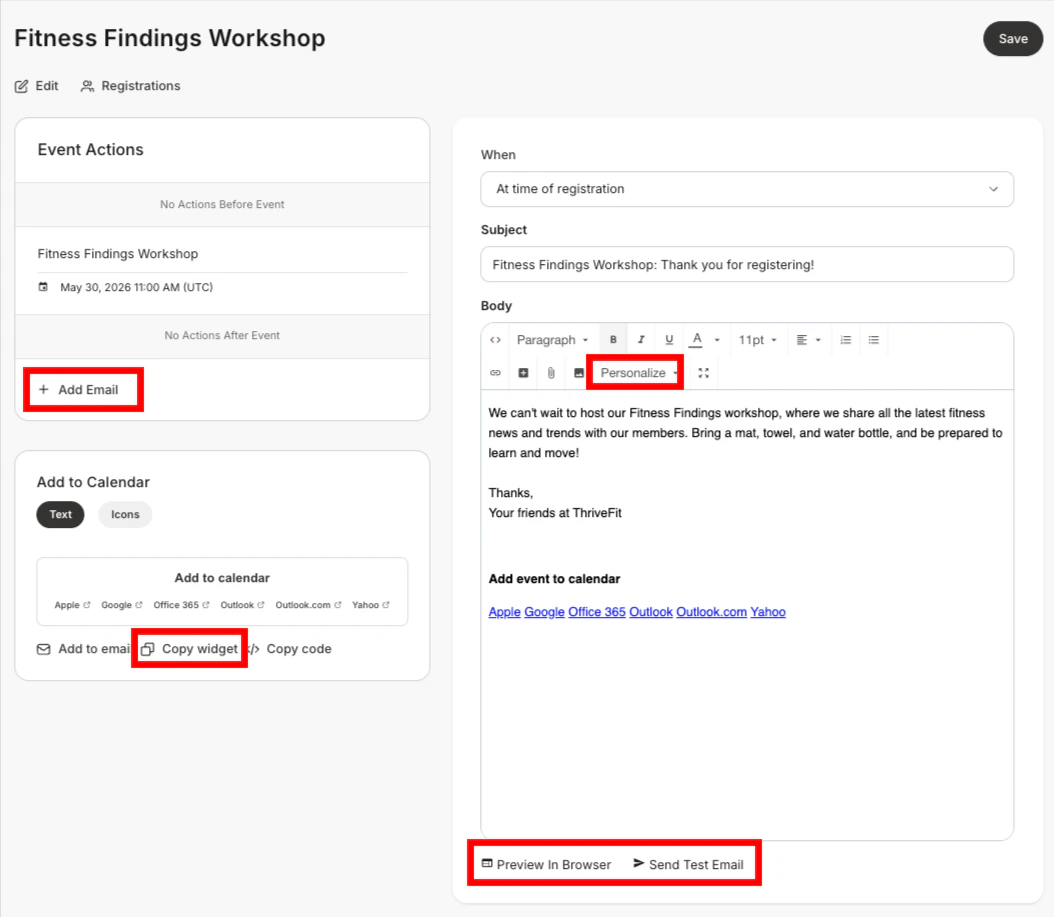1054x917 pixels.
Task: Click "No Actions After Event" text
Action: tap(222, 335)
